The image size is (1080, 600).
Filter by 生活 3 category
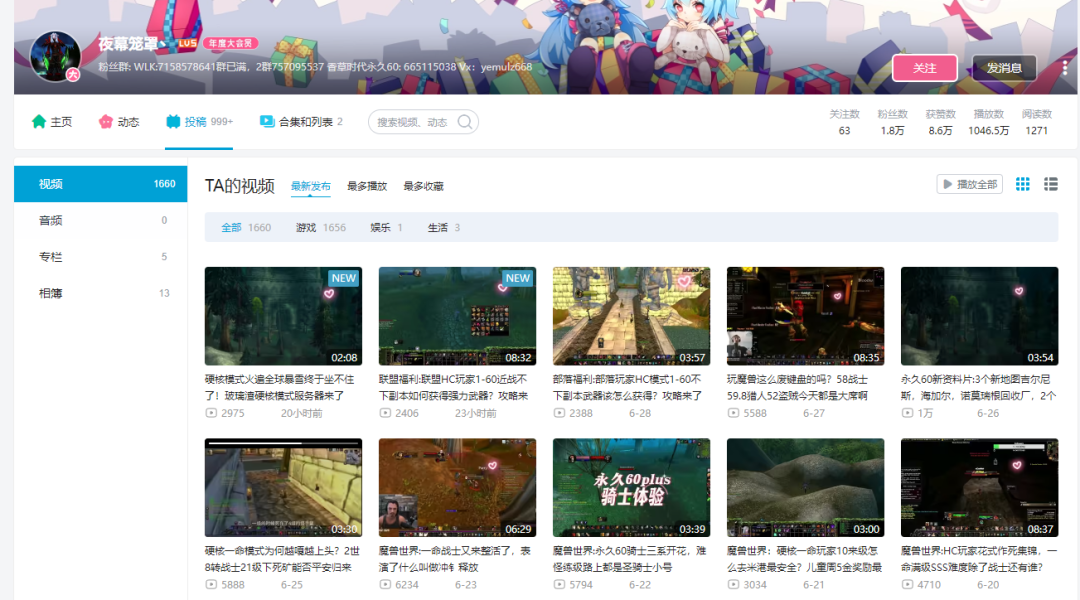pyautogui.click(x=444, y=227)
